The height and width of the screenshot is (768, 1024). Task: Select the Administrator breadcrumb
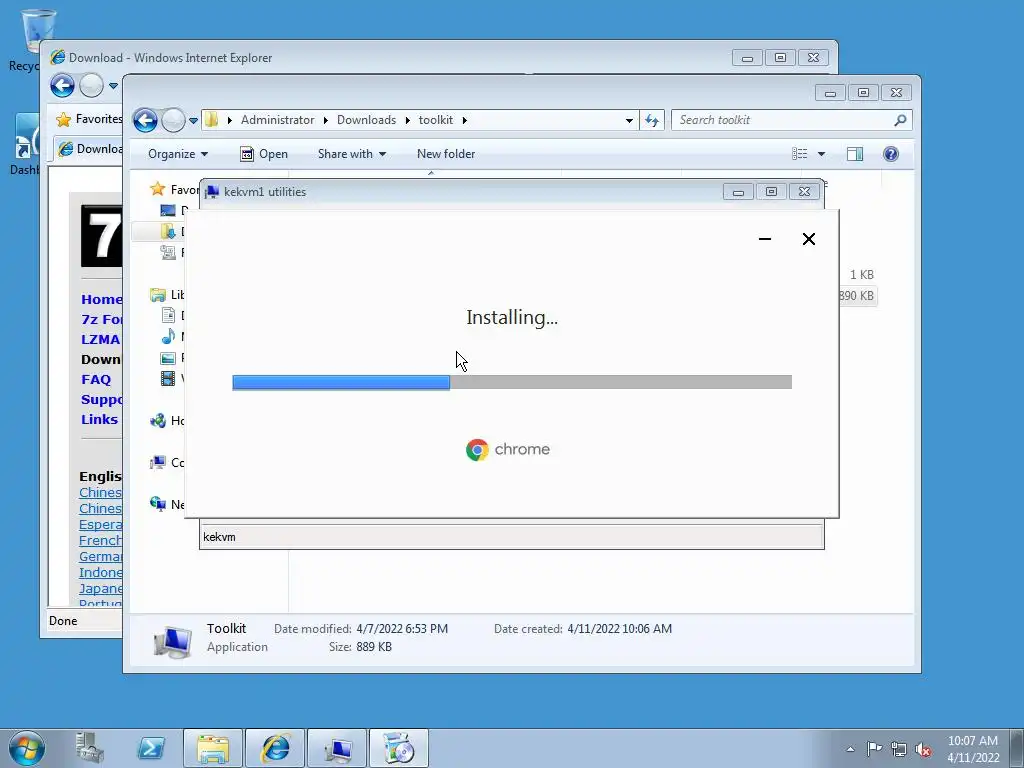pos(277,120)
